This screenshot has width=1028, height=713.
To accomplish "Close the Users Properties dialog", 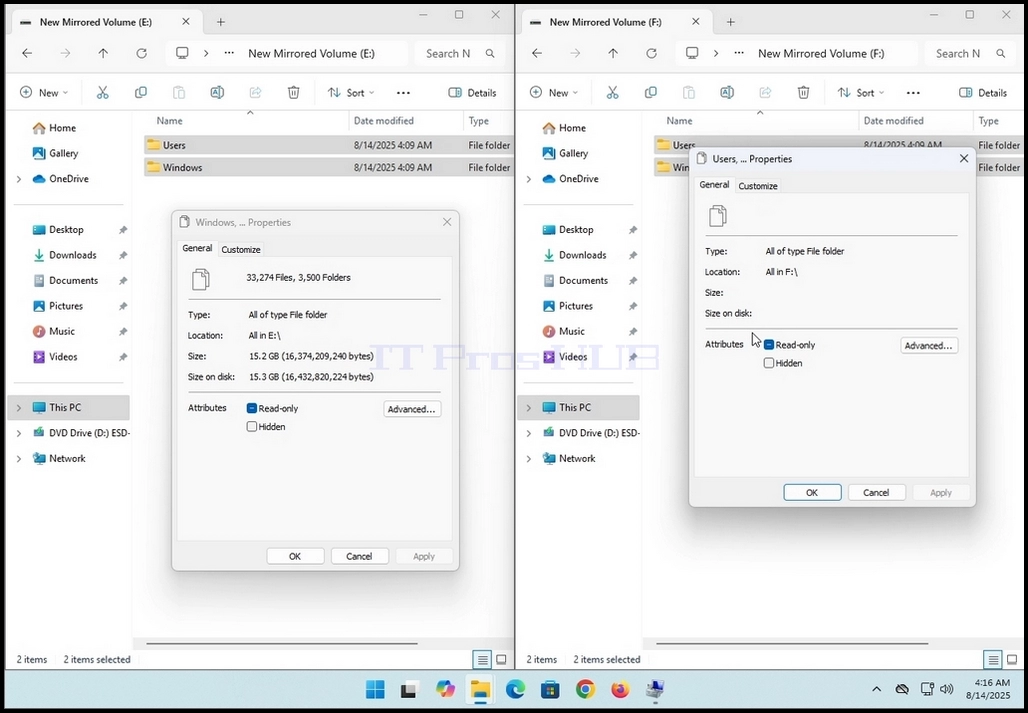I will (x=964, y=159).
